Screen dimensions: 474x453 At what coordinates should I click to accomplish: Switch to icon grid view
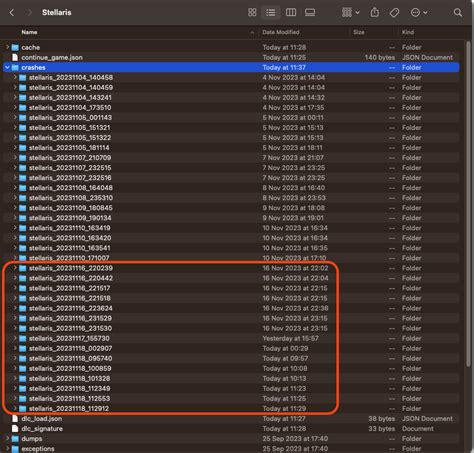(252, 13)
